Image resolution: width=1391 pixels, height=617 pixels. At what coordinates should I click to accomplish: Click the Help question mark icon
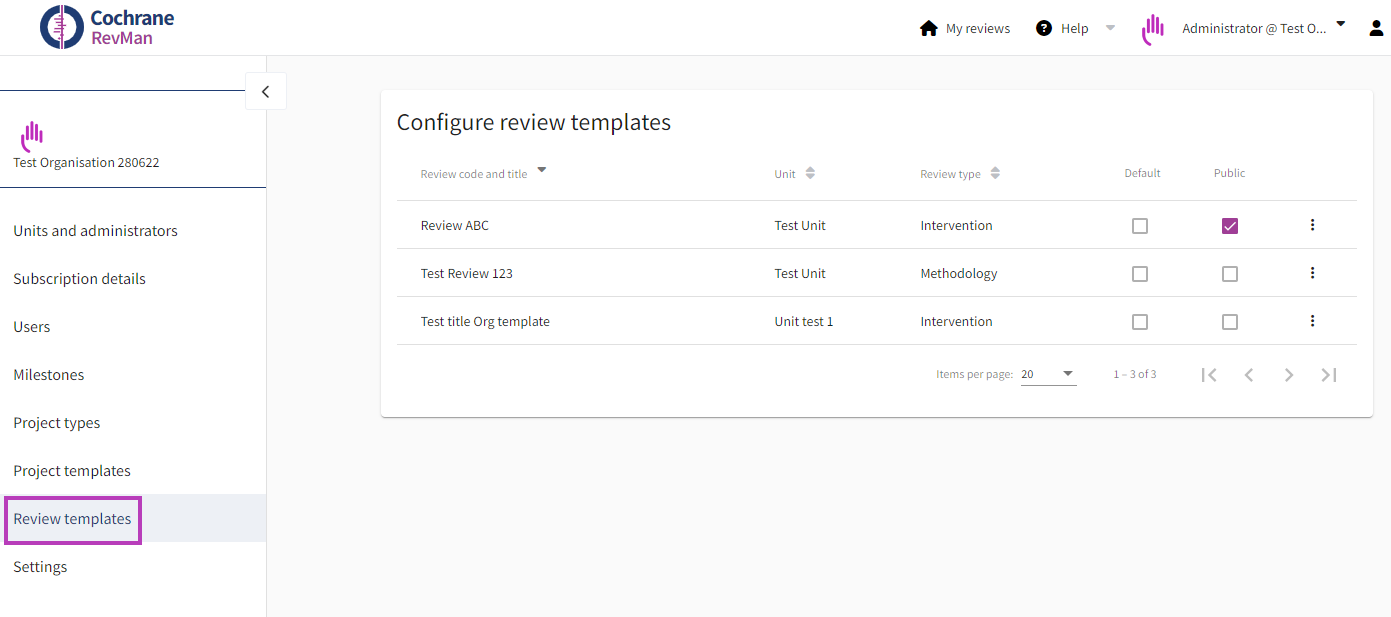click(x=1044, y=28)
